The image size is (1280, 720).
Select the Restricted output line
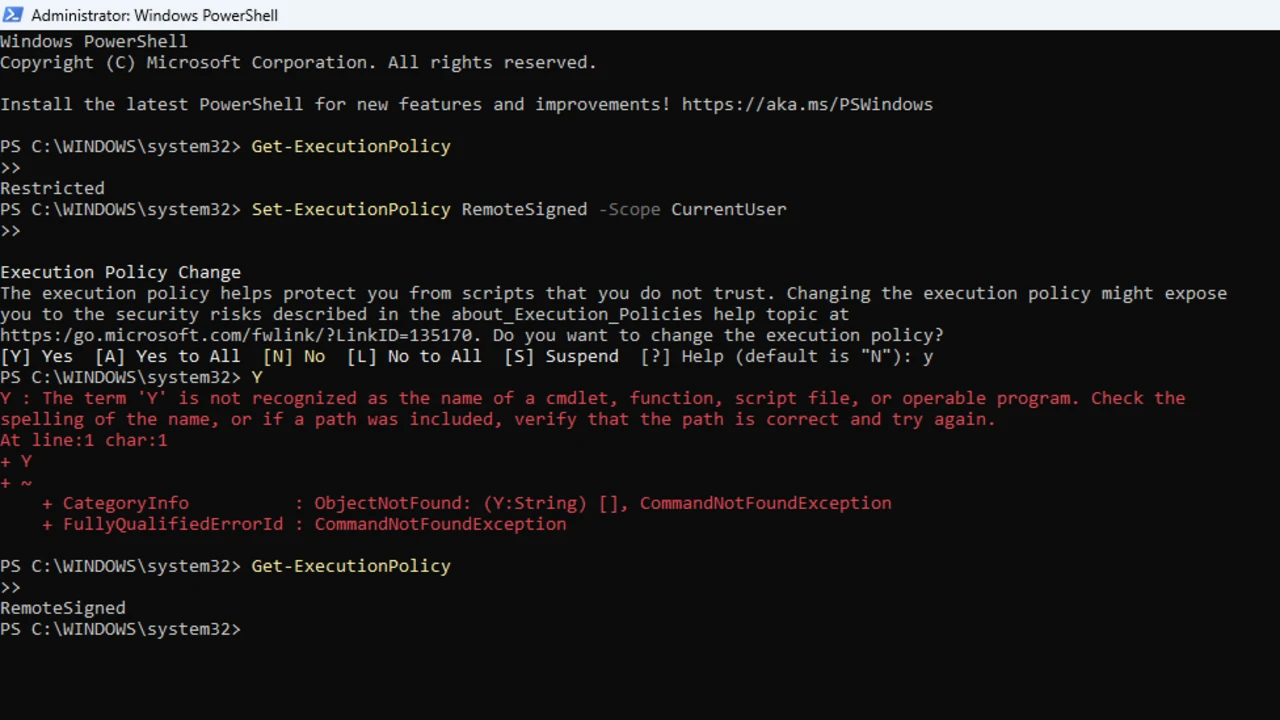pos(52,188)
